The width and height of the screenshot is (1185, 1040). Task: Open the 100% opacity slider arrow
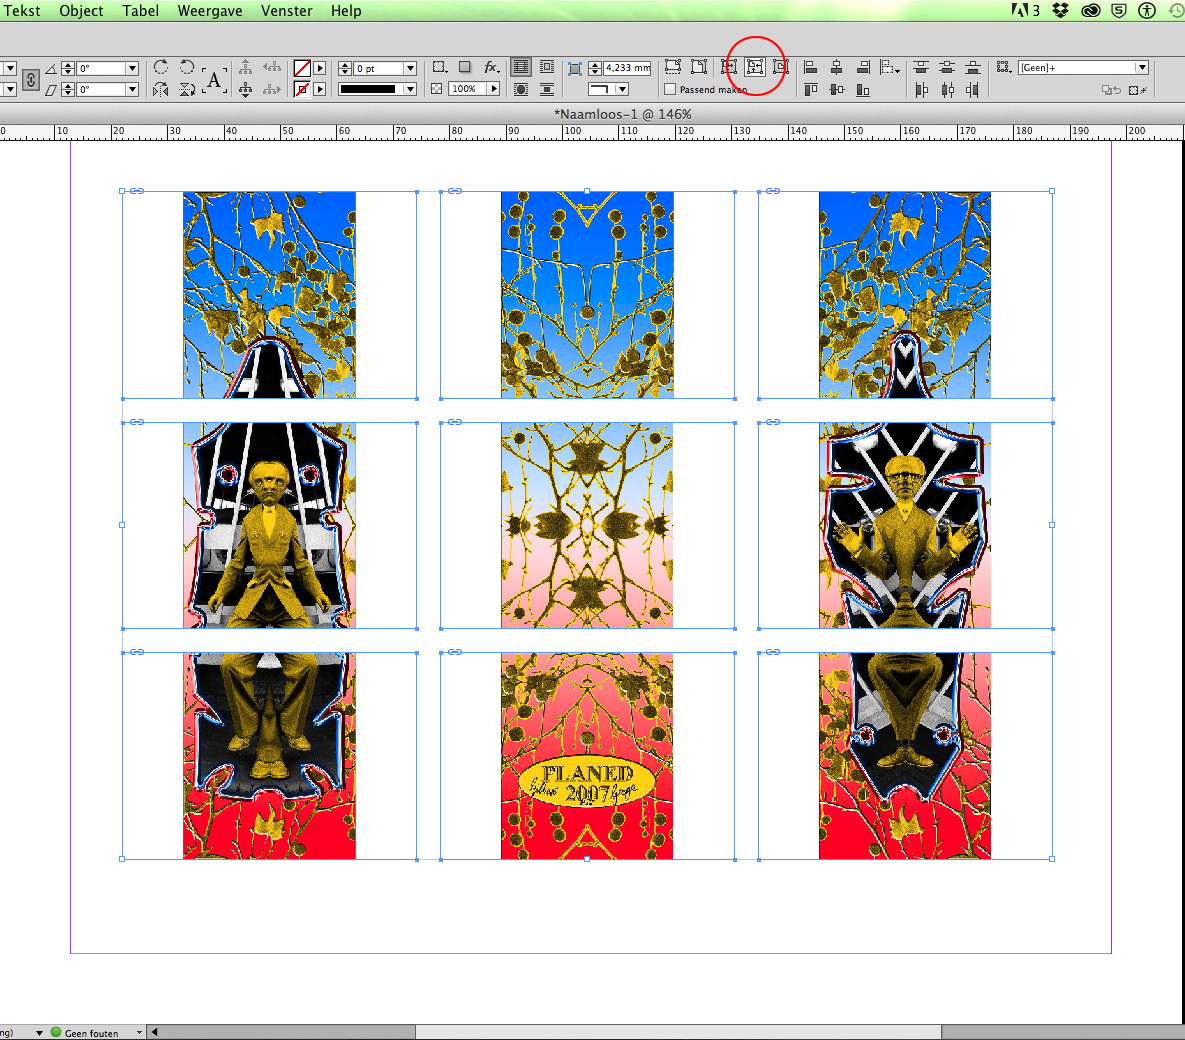[x=493, y=88]
